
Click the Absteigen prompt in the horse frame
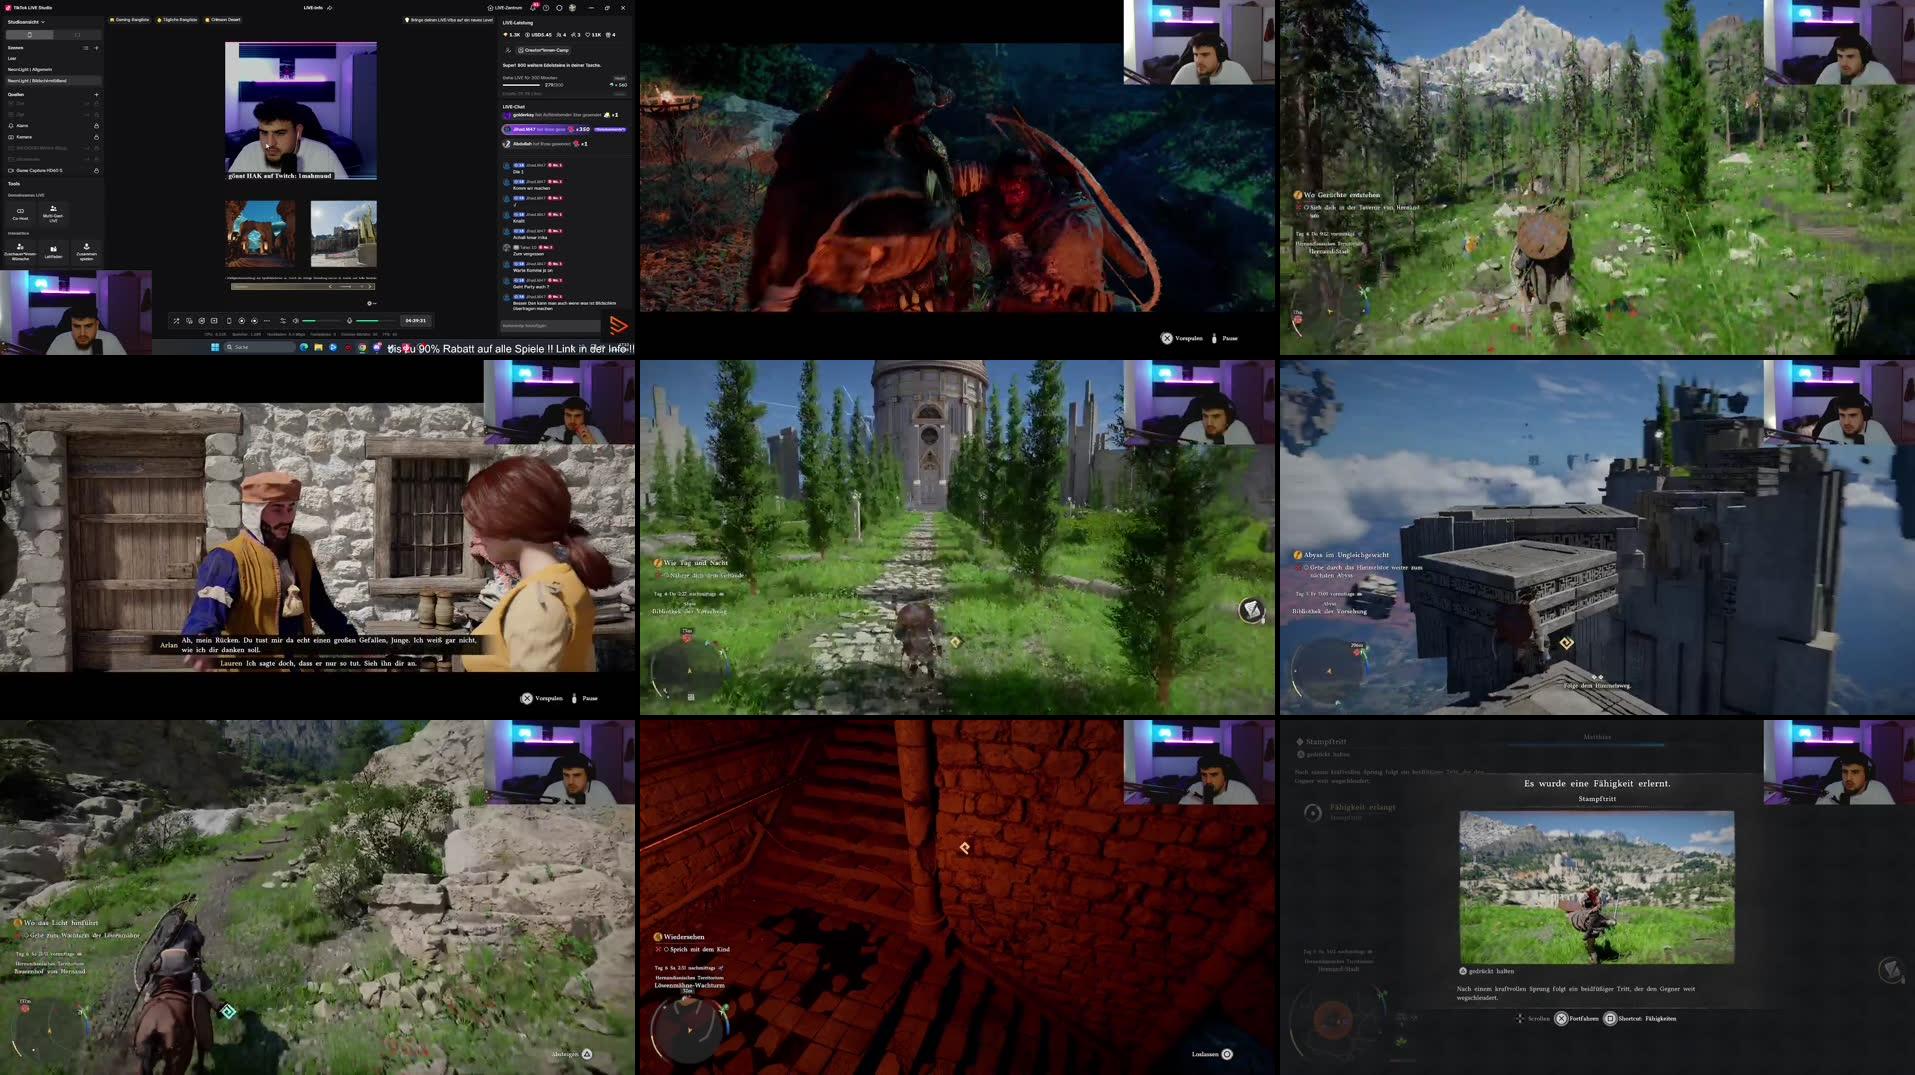[x=572, y=1054]
